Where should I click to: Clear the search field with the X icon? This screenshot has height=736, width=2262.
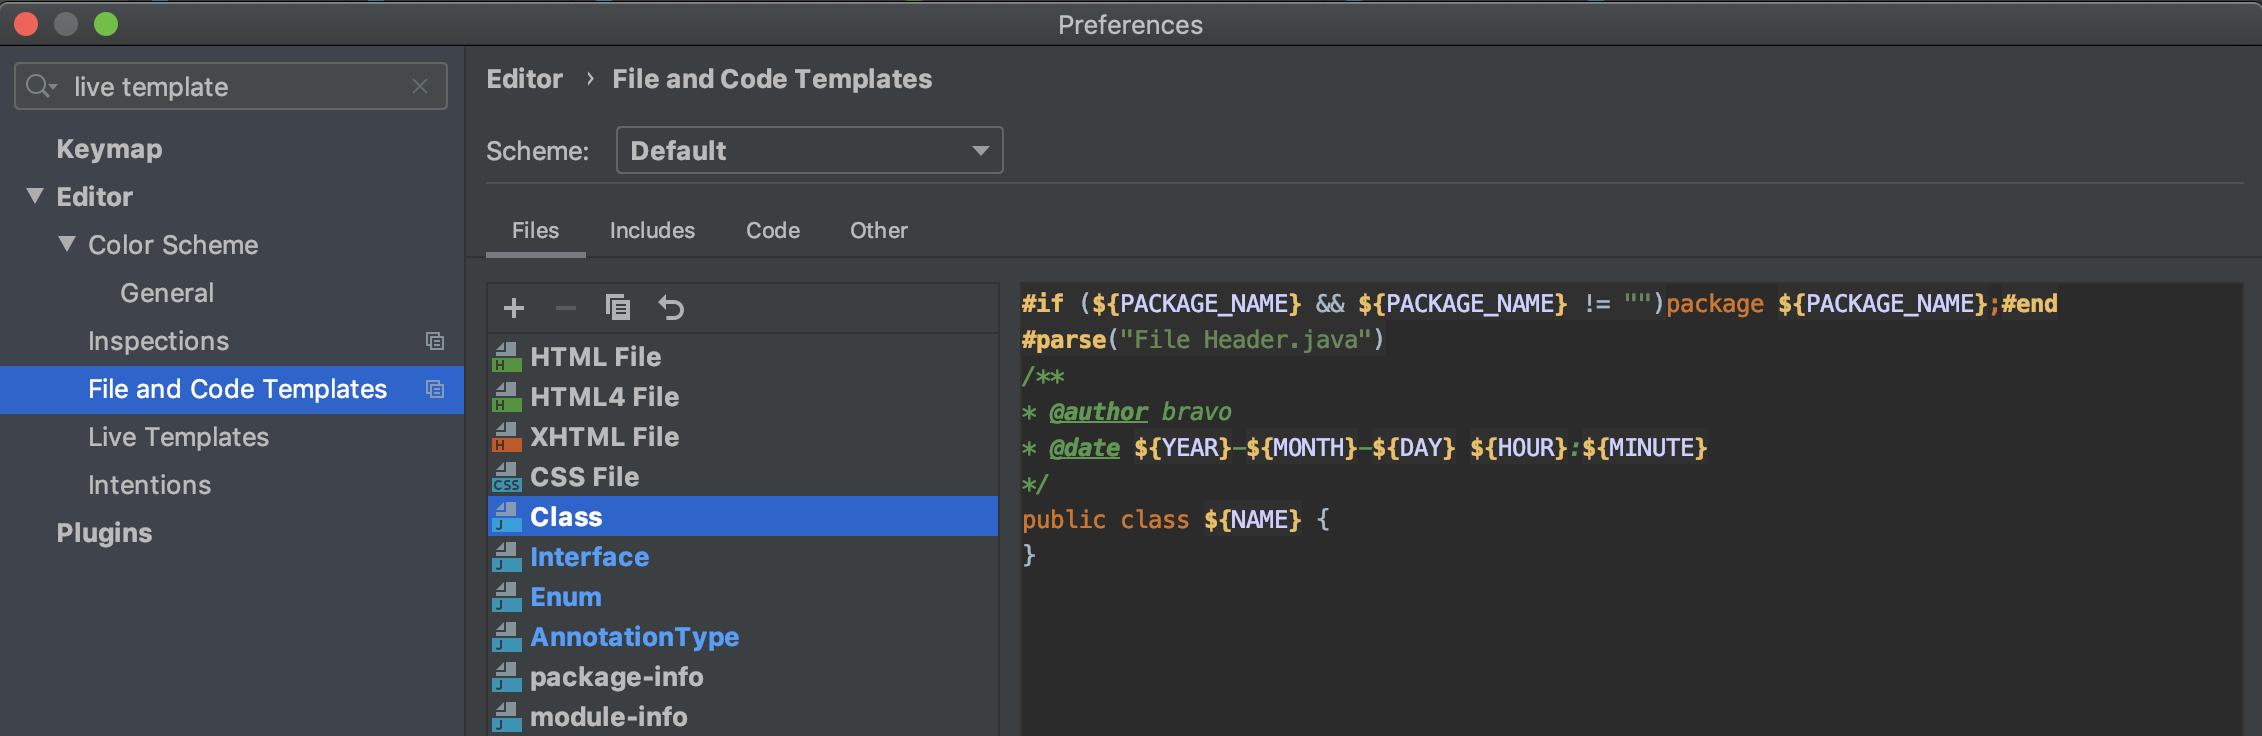[420, 87]
